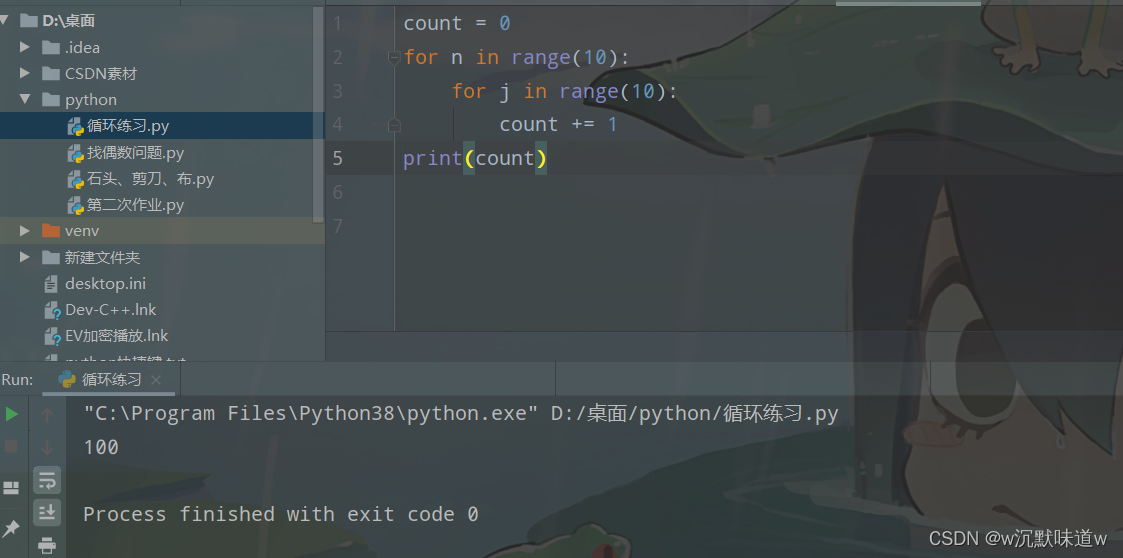Click the venv folder icon
This screenshot has width=1123, height=558.
pyautogui.click(x=51, y=231)
